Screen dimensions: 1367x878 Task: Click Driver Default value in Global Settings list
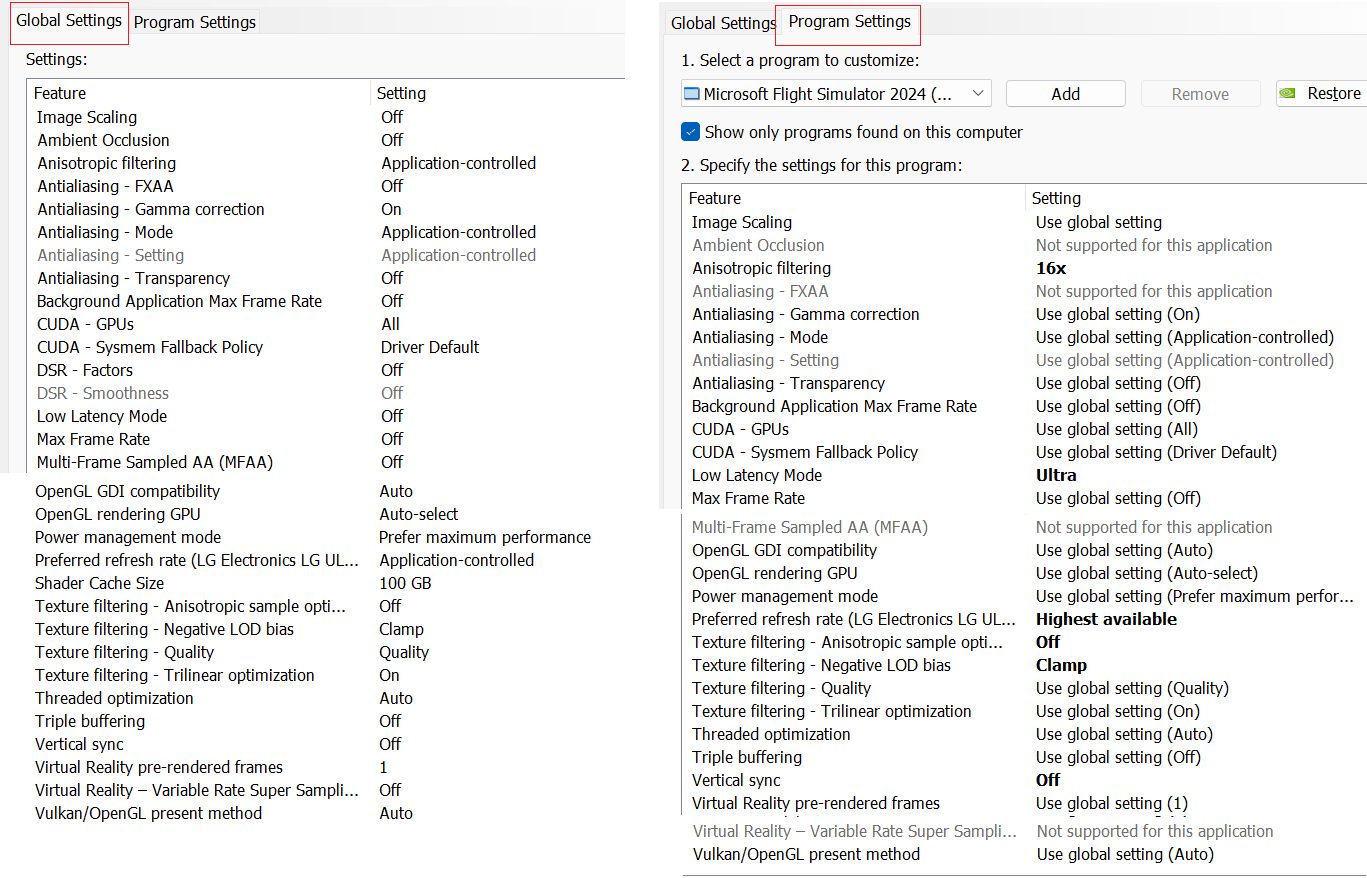(430, 347)
